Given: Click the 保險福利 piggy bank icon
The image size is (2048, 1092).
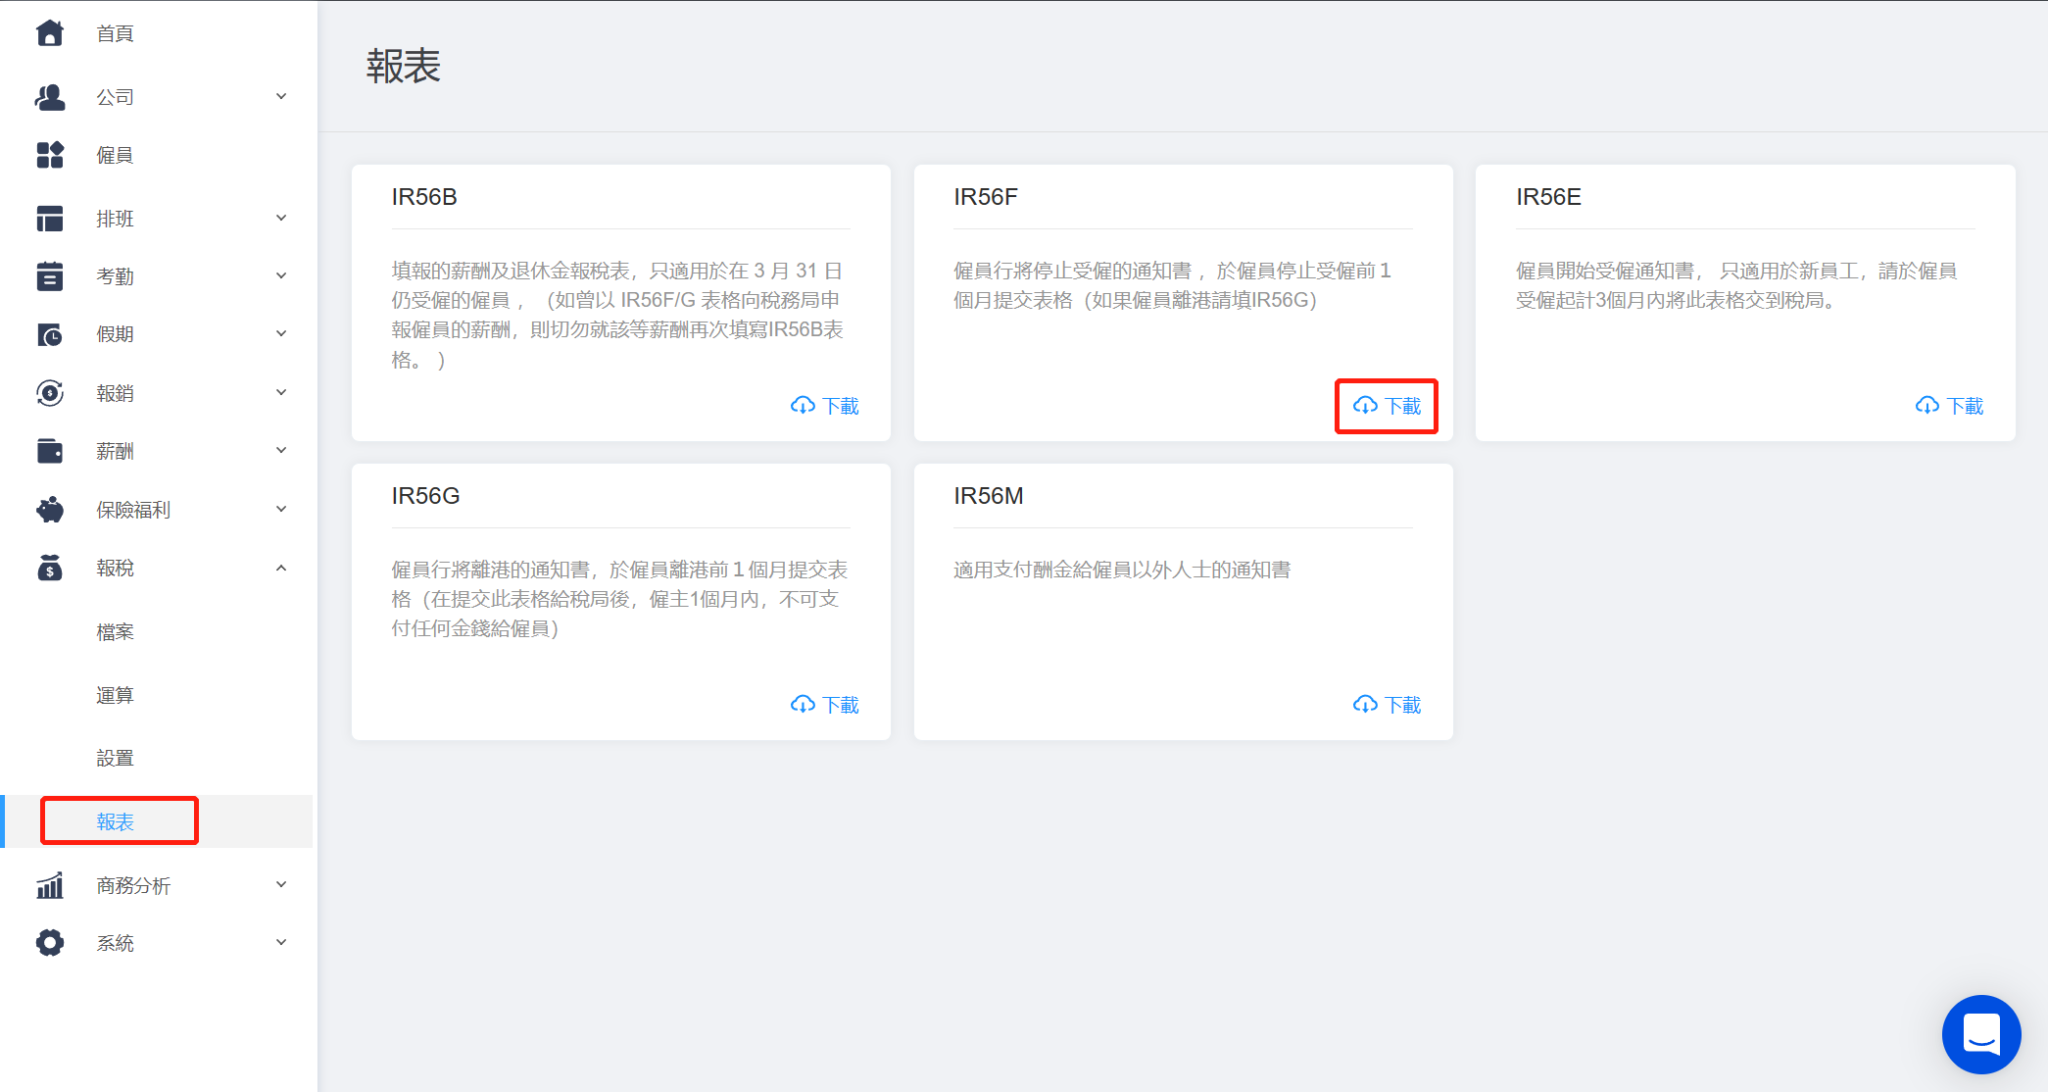Looking at the screenshot, I should (x=49, y=509).
